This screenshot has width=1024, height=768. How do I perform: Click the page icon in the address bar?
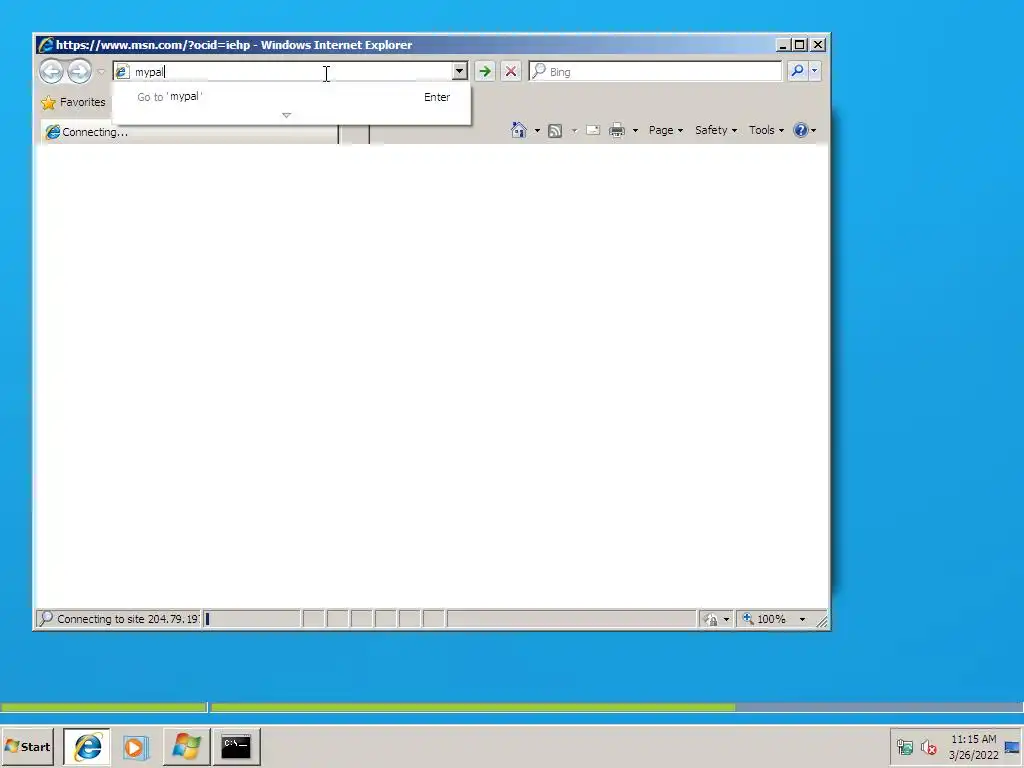point(122,72)
